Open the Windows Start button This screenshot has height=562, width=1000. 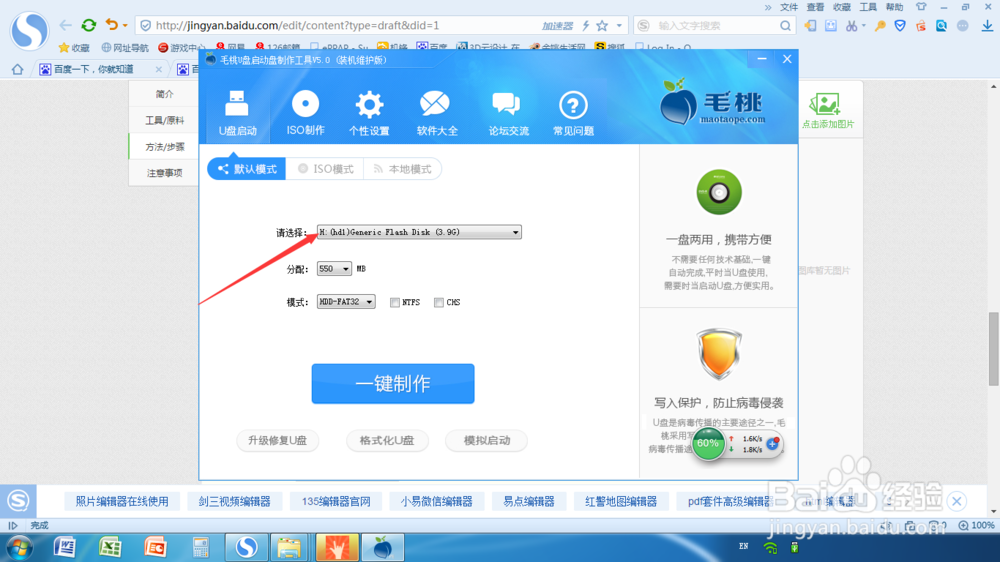click(x=20, y=547)
